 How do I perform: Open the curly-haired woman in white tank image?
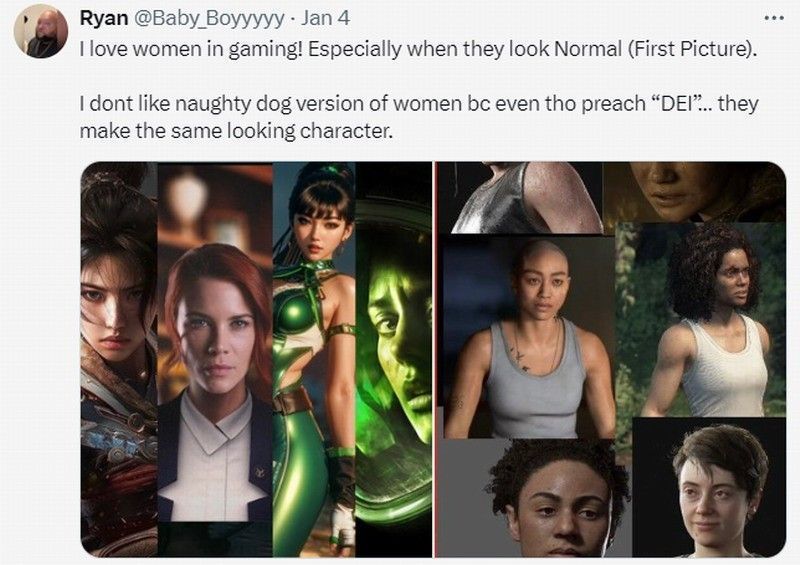(x=705, y=320)
